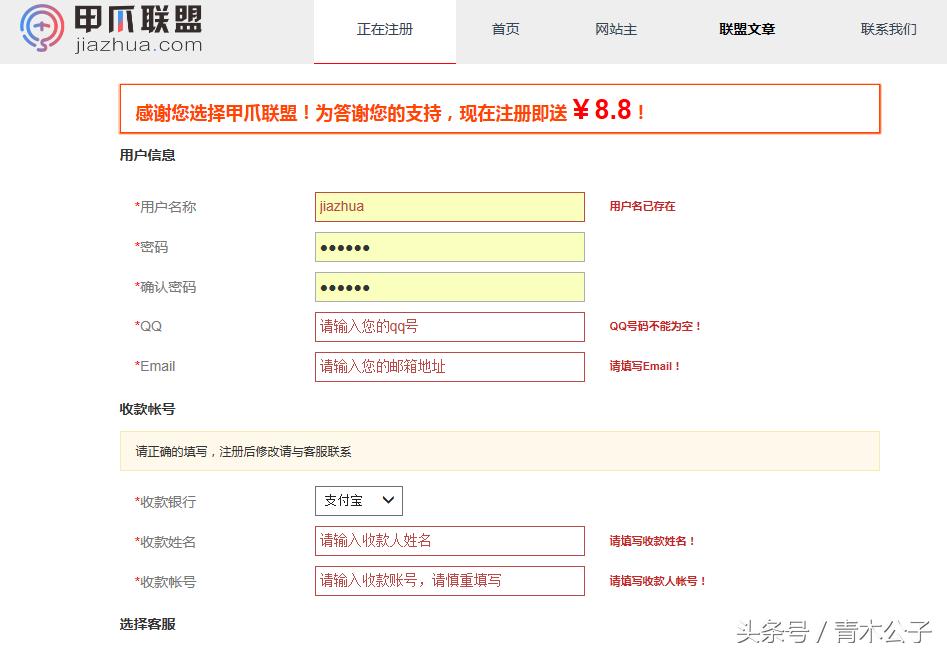Click the 收款帐号 payee account input
This screenshot has width=947, height=653.
pos(448,580)
